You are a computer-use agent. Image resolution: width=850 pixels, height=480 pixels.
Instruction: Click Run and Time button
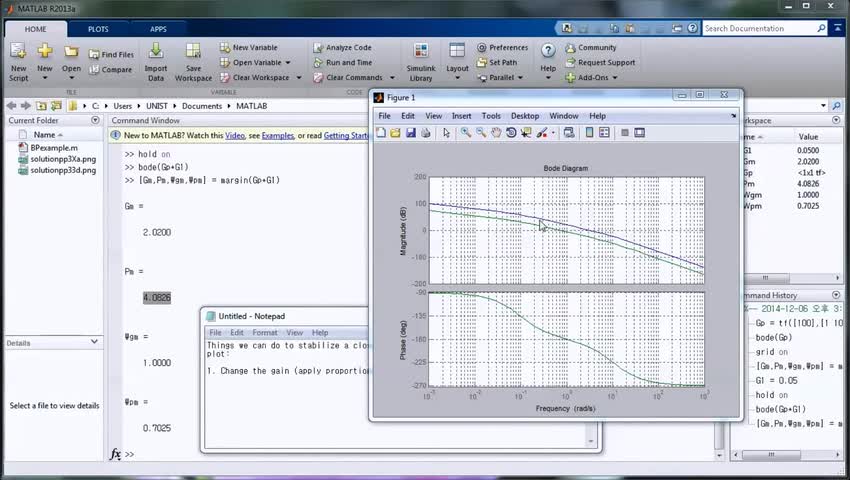(x=343, y=62)
